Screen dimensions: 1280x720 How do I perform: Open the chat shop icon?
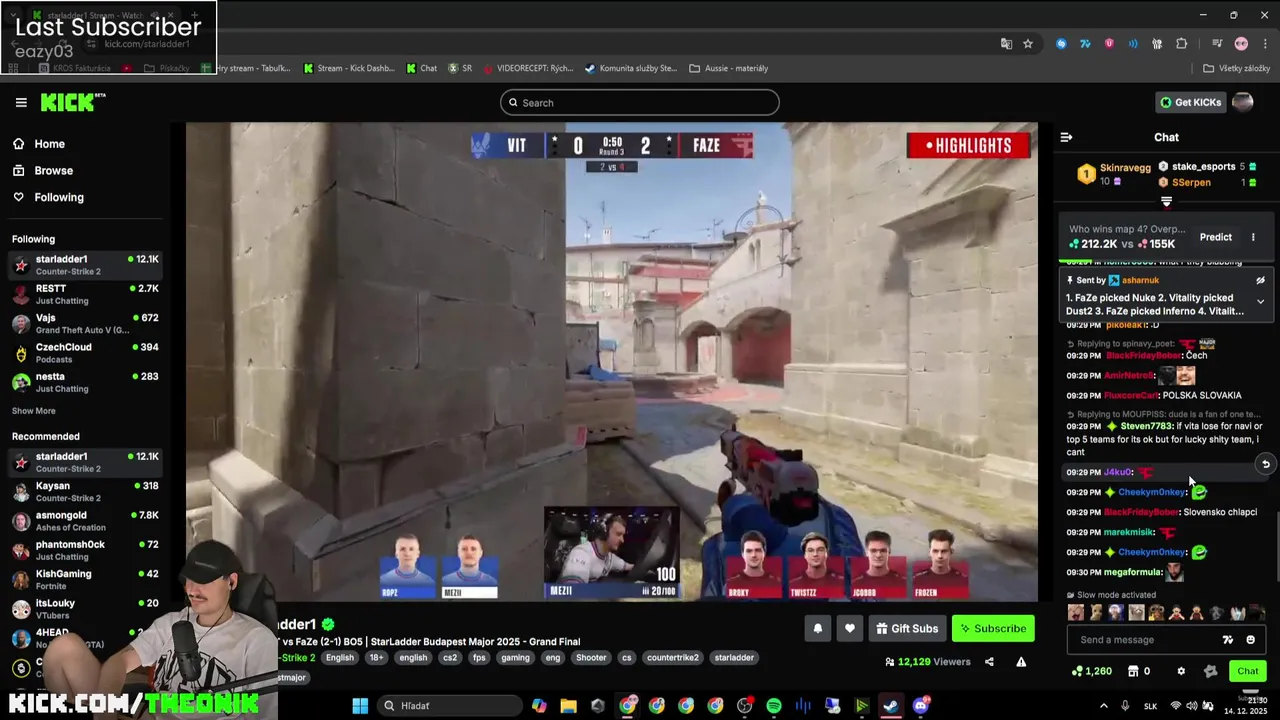(1133, 671)
